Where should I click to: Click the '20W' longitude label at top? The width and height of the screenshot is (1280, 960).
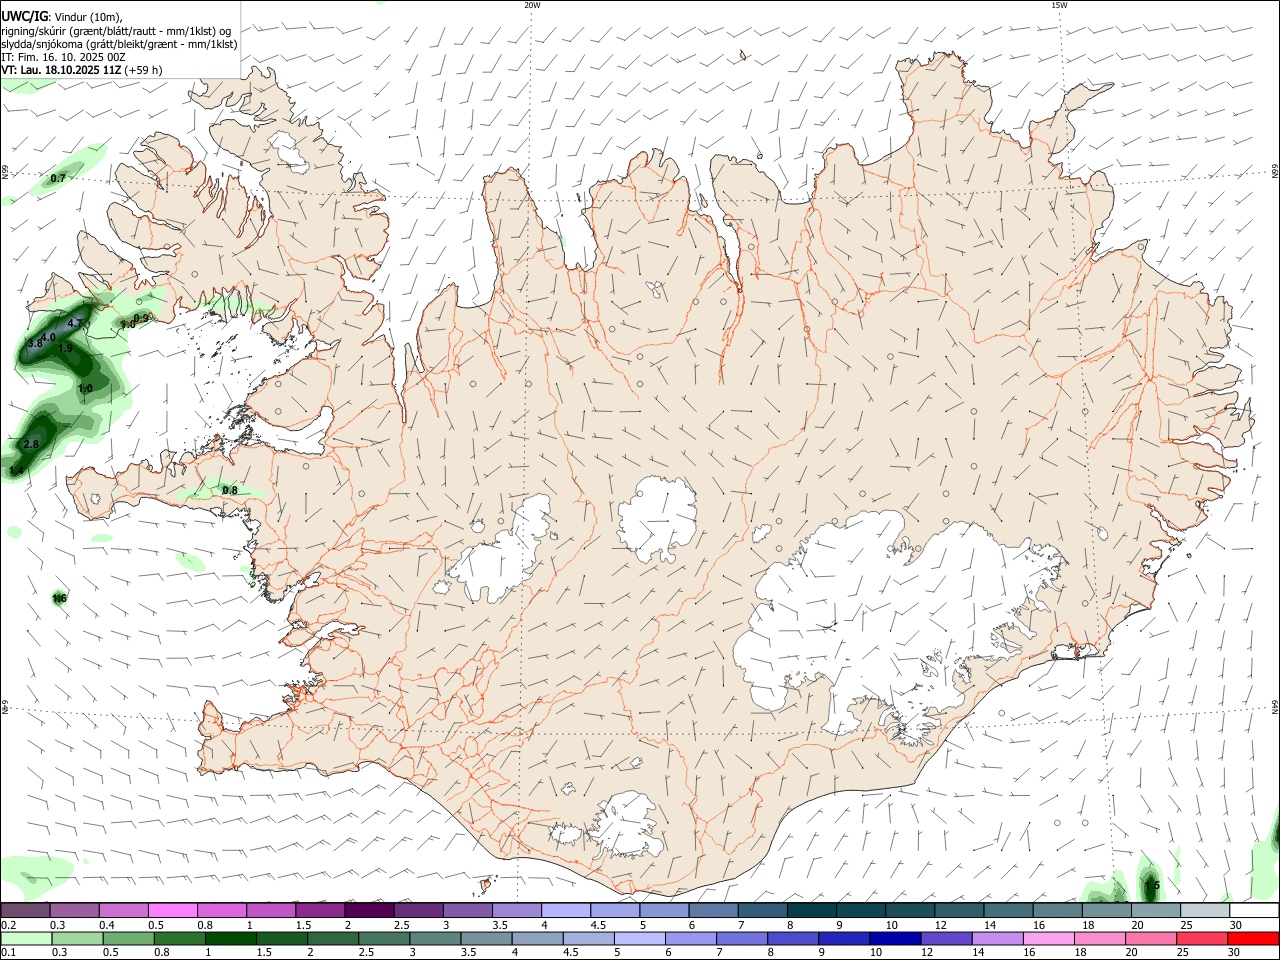tap(532, 5)
